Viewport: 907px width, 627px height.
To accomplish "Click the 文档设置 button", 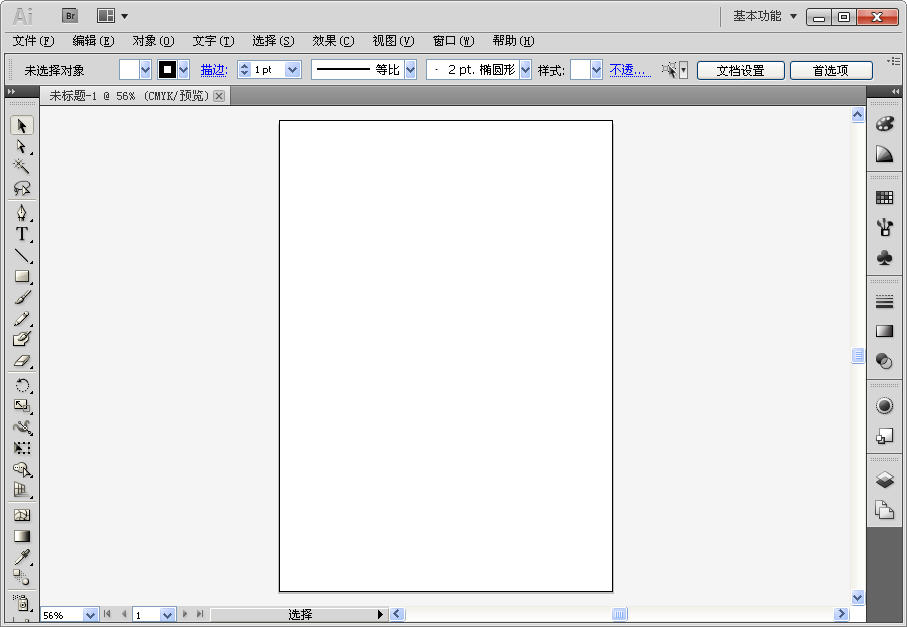I will coord(740,70).
